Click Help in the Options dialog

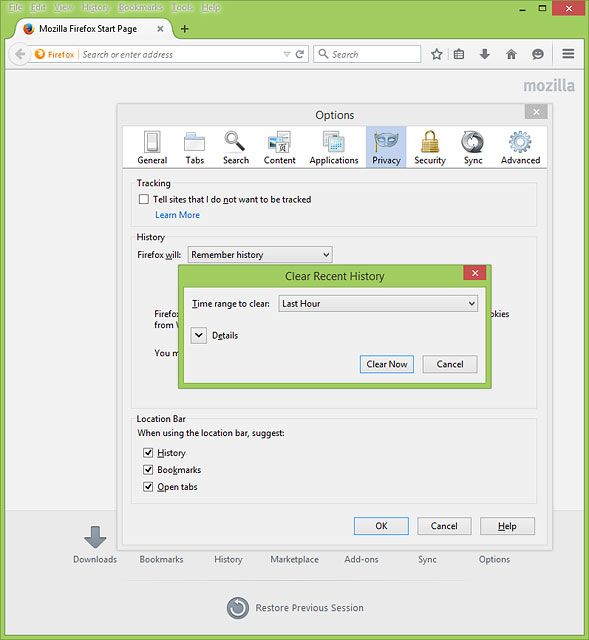pos(507,526)
